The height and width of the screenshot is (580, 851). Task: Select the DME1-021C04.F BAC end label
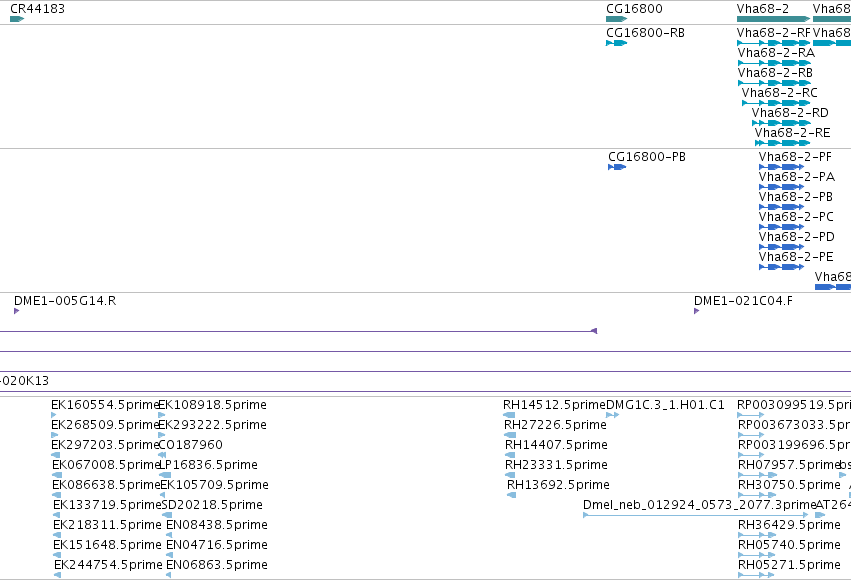pos(743,301)
